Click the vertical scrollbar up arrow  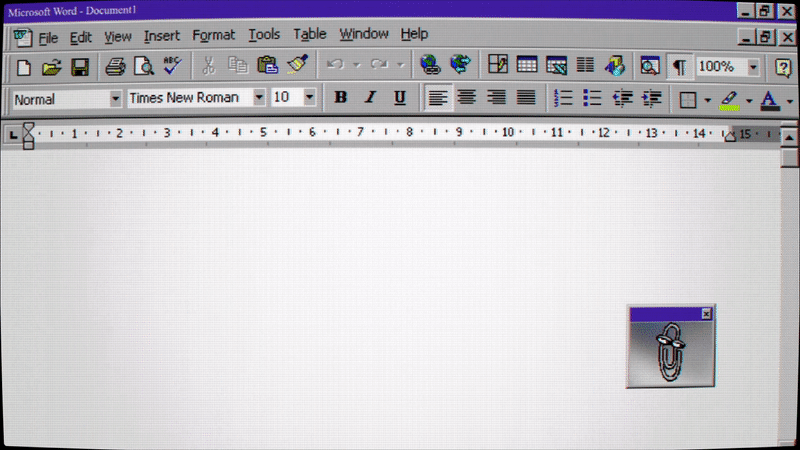tap(789, 137)
